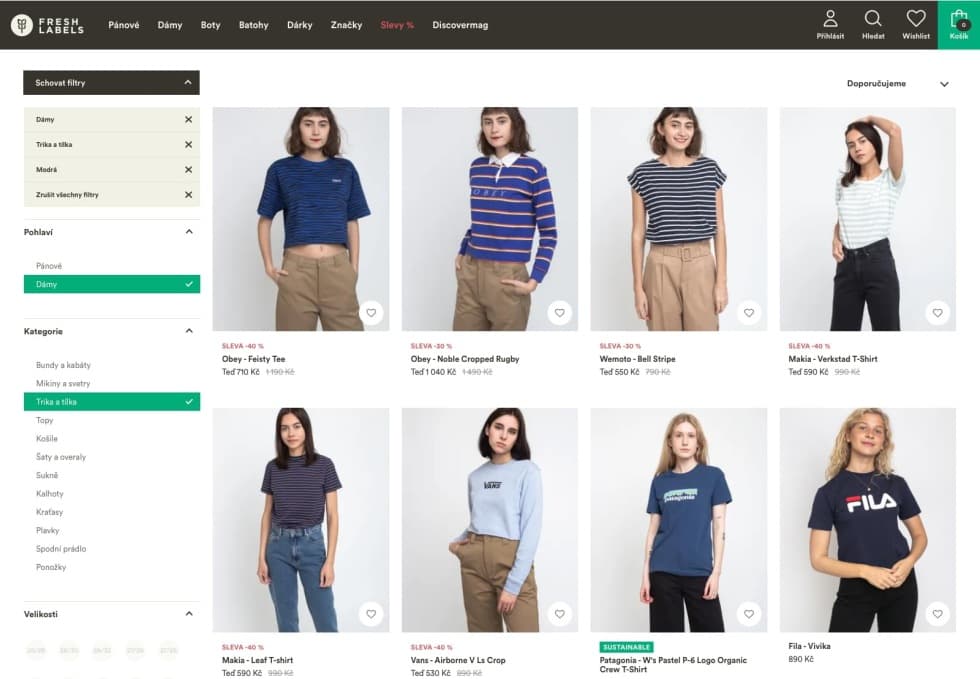Select Kraťasy category filter
The image size is (980, 679).
click(49, 512)
